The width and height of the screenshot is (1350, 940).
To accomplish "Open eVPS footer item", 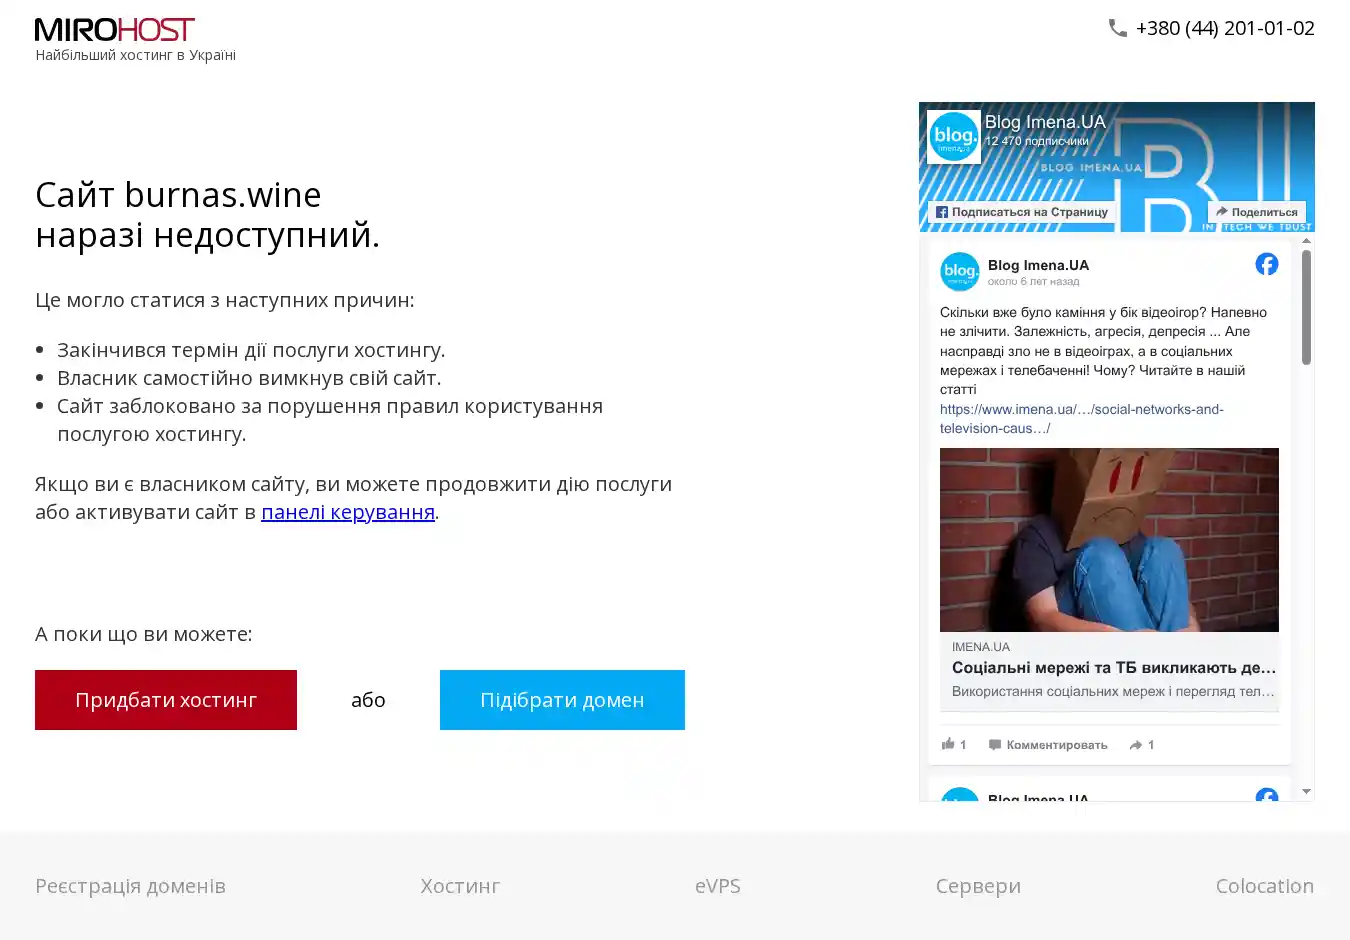I will 718,886.
